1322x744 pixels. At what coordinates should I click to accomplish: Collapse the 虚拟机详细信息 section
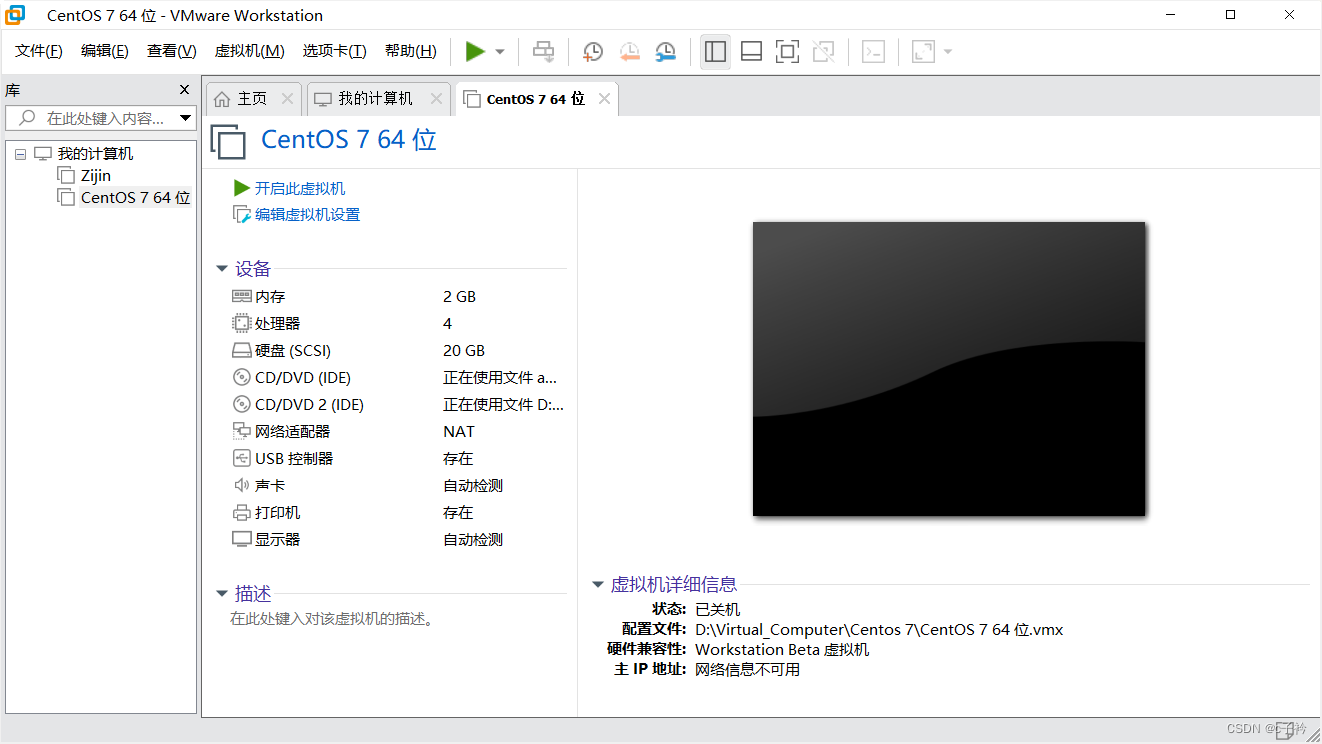[598, 585]
